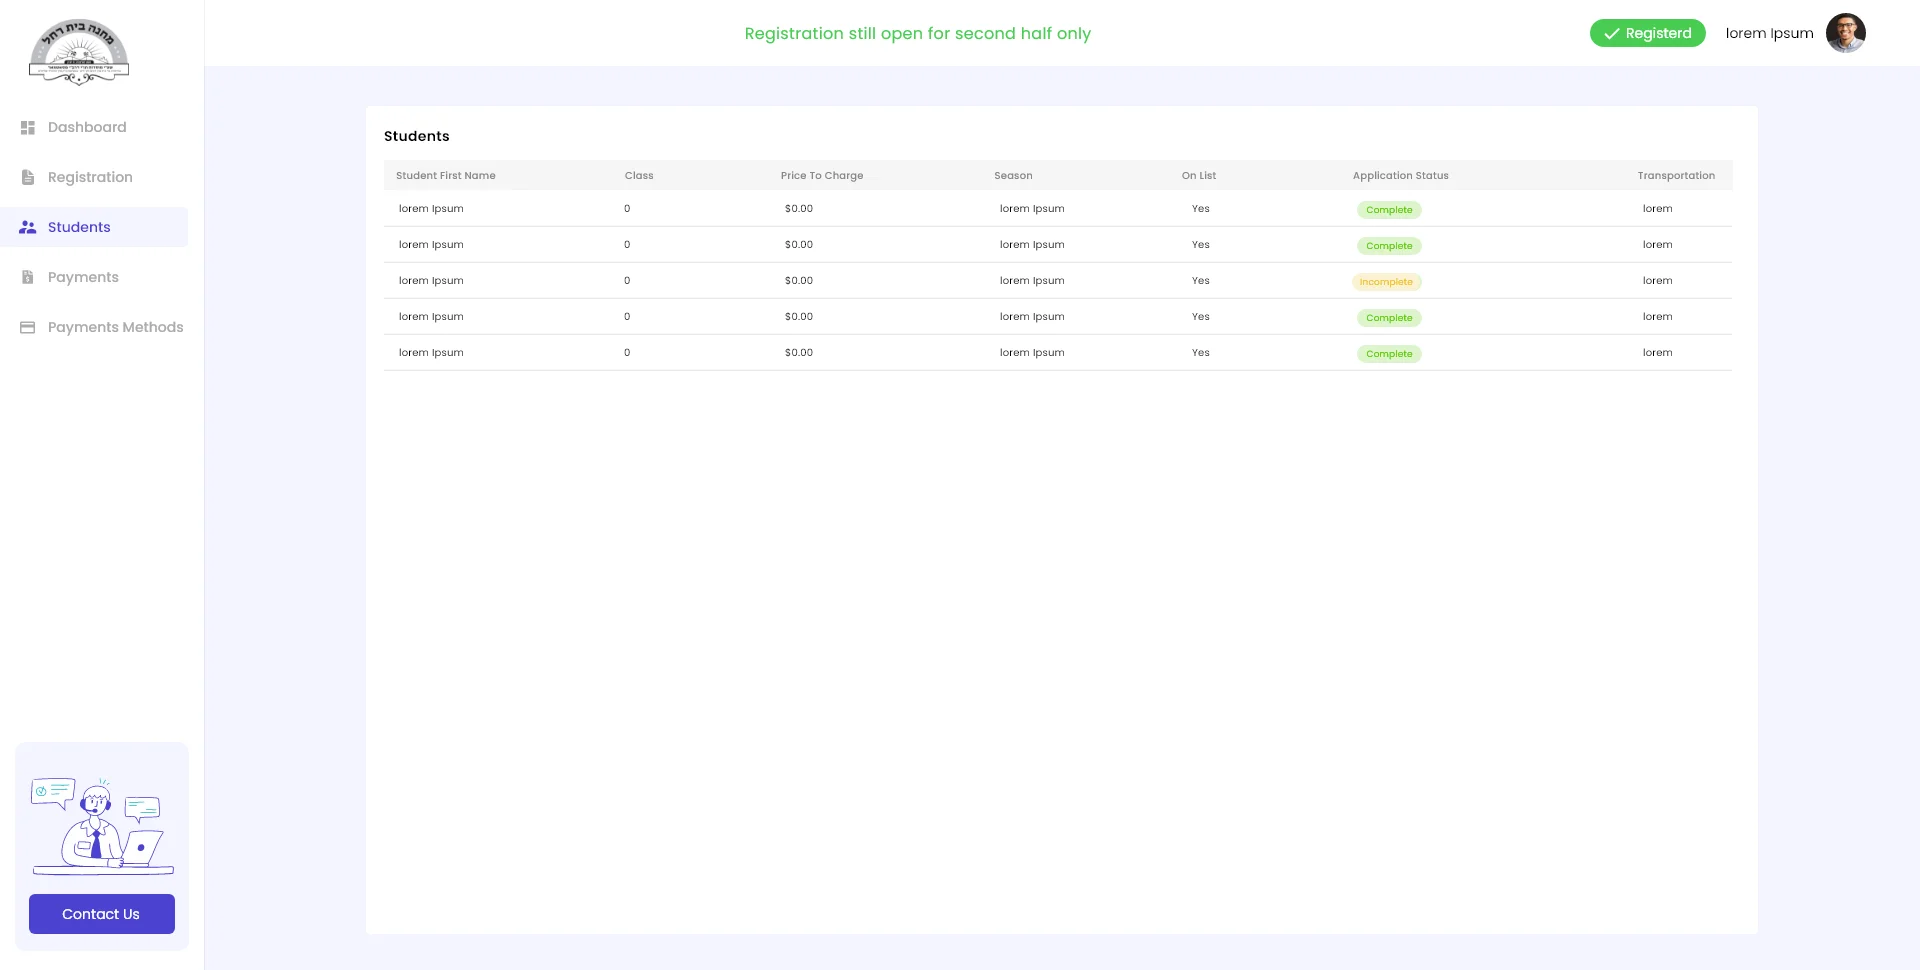Click the checkmark icon in Registerd badge
The height and width of the screenshot is (970, 1920).
pos(1611,34)
